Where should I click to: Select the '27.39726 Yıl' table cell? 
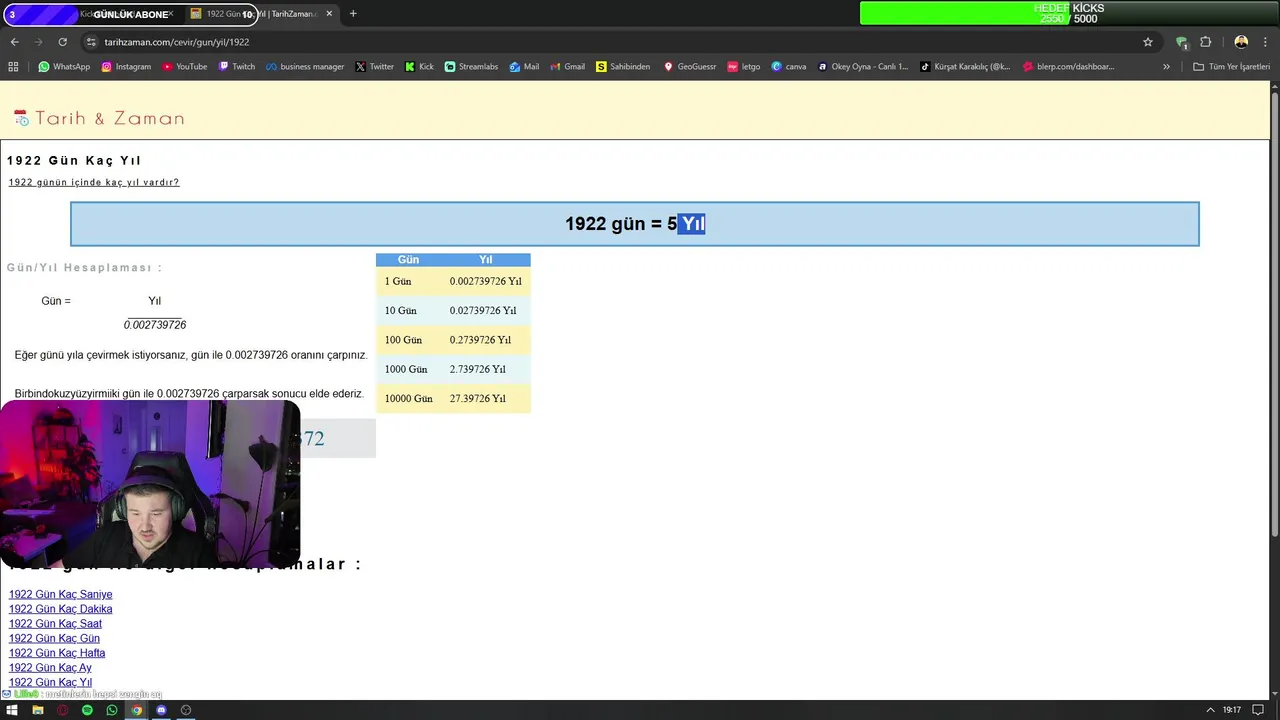(x=486, y=398)
